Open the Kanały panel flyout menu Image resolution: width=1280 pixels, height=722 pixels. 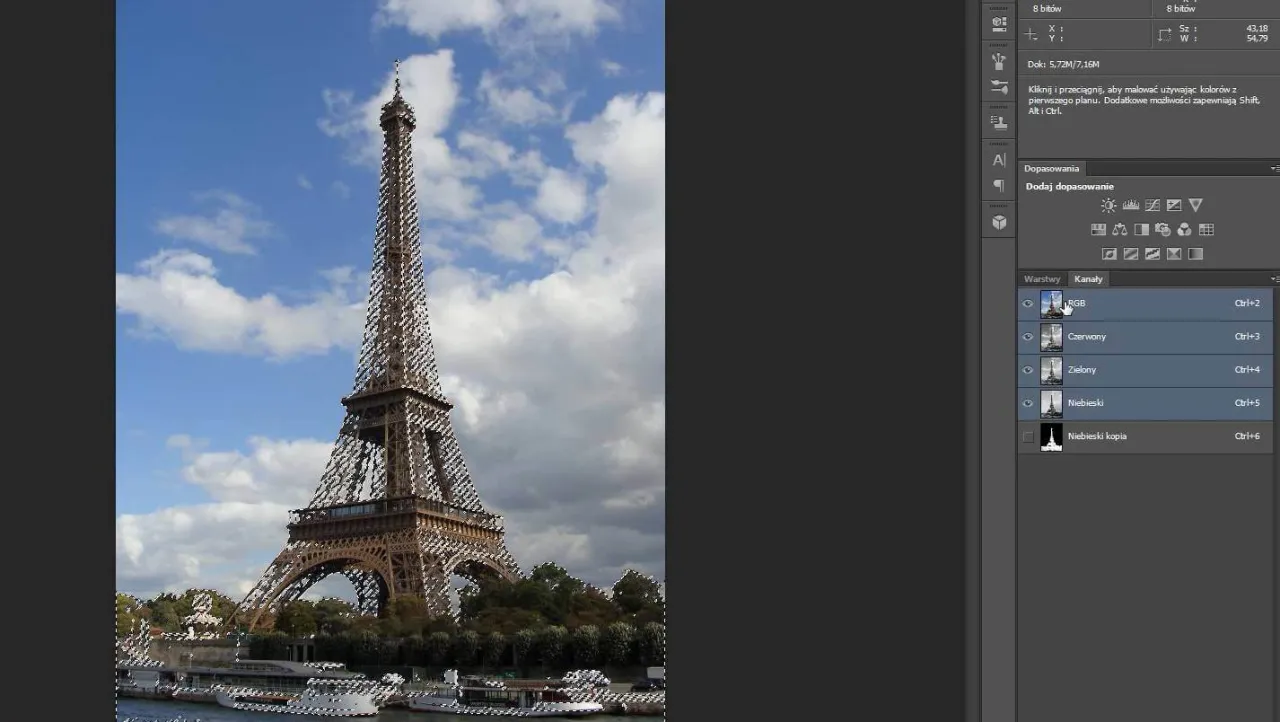tap(1273, 279)
